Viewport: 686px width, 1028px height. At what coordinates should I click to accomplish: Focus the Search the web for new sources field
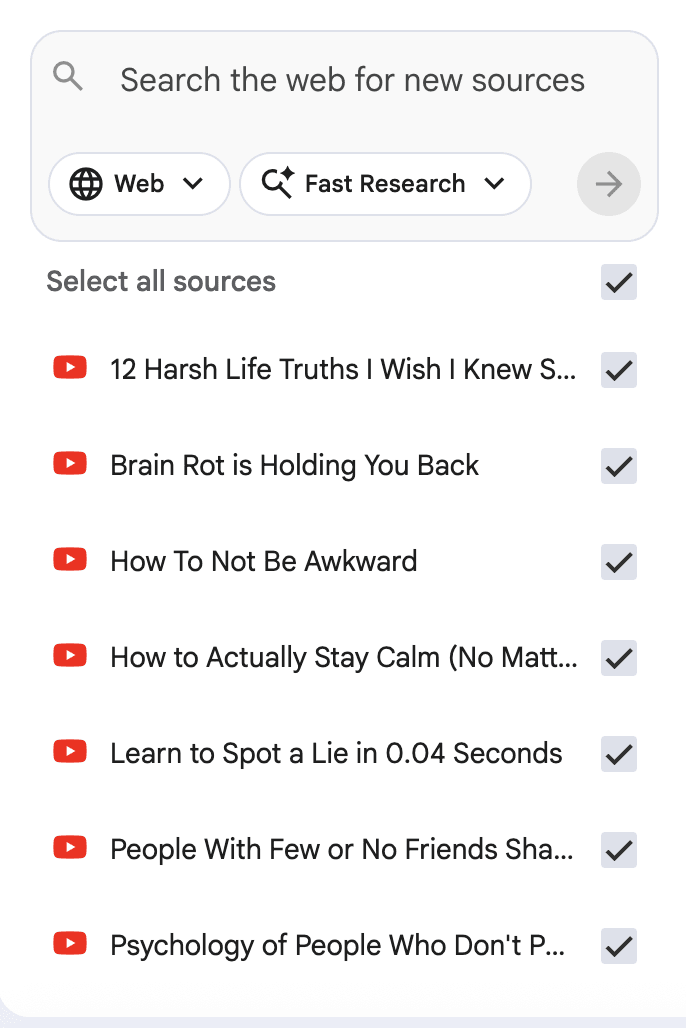pos(352,80)
